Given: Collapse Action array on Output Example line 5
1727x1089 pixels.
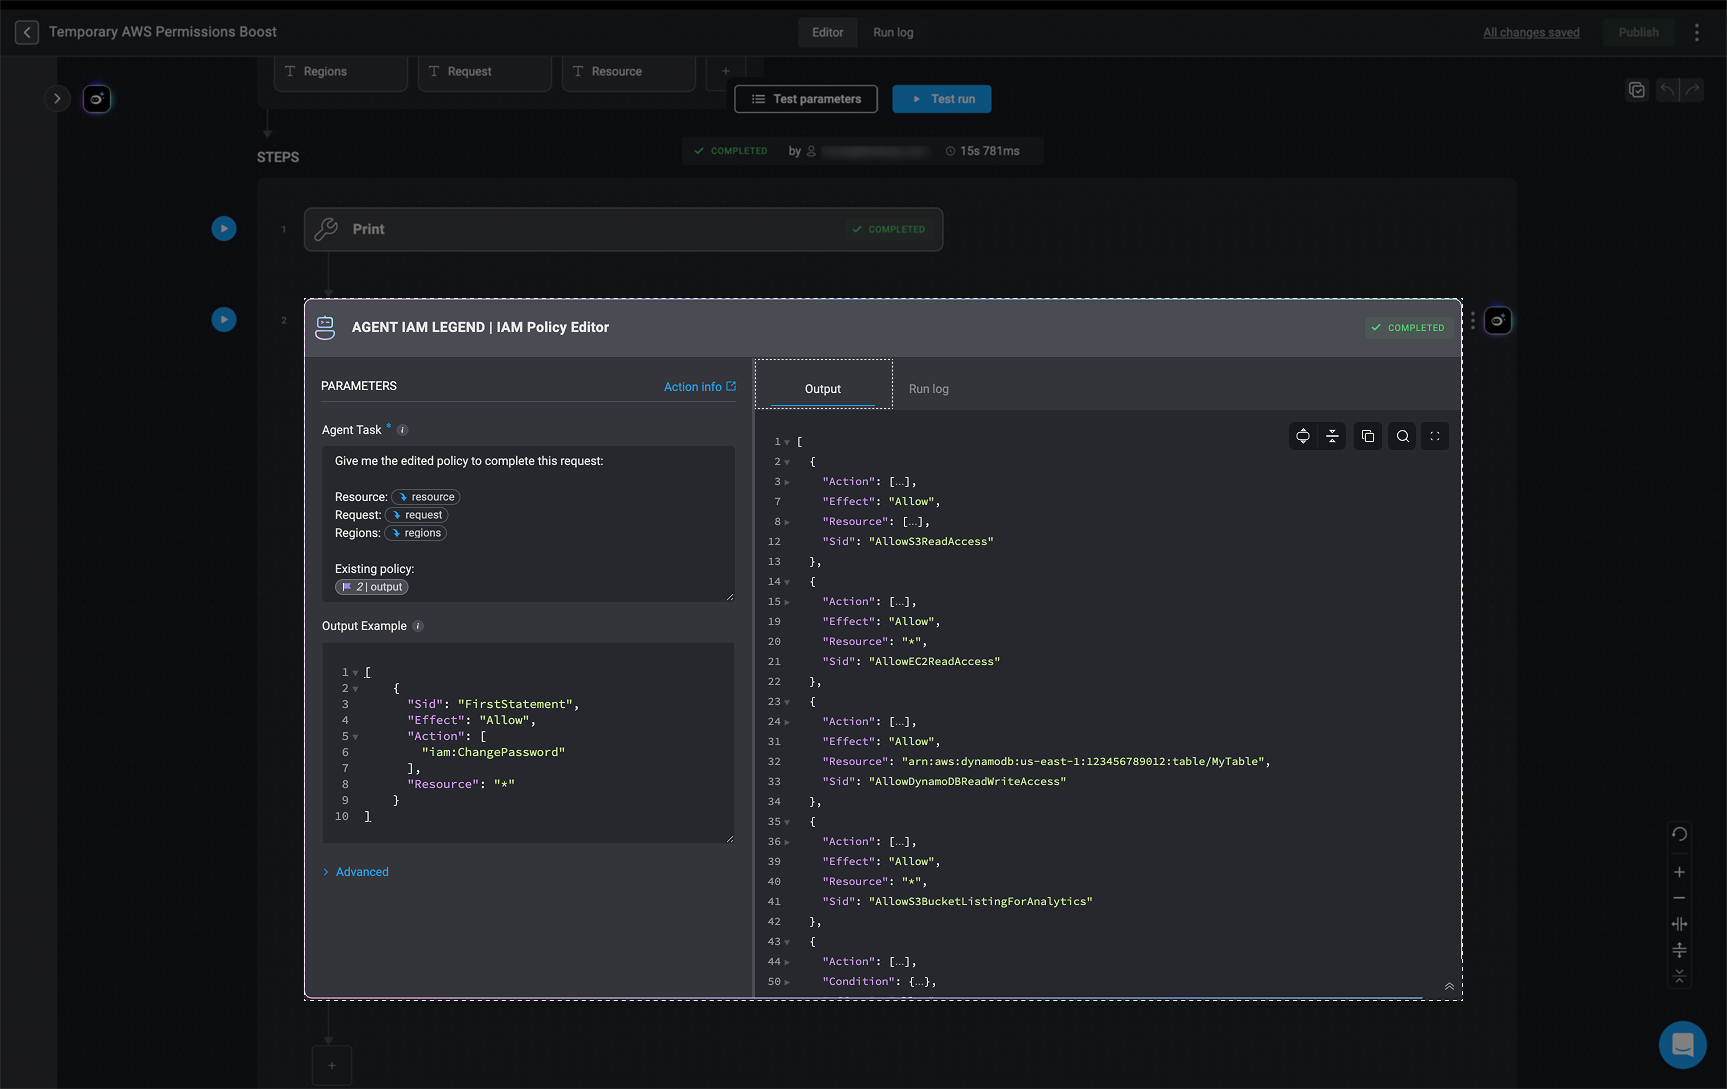Looking at the screenshot, I should 355,737.
